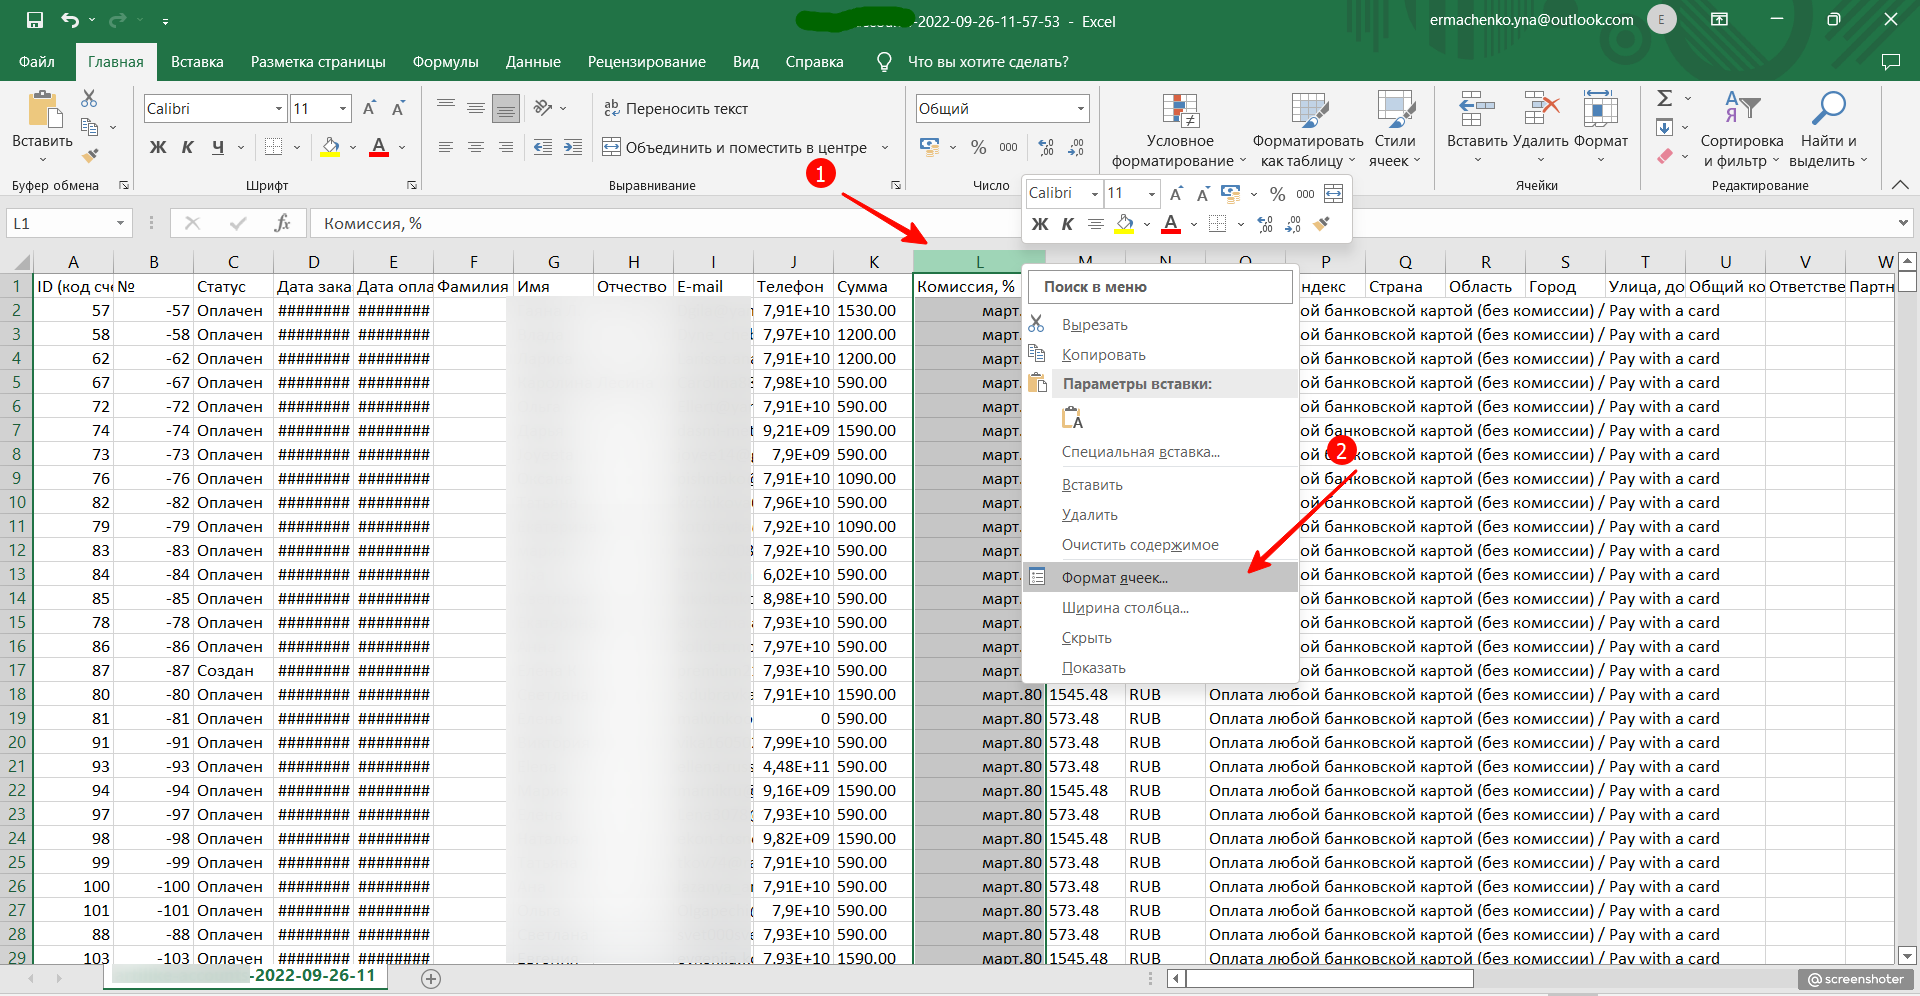This screenshot has height=996, width=1920.
Task: Open the Name Box dropdown arrow
Action: coord(120,223)
